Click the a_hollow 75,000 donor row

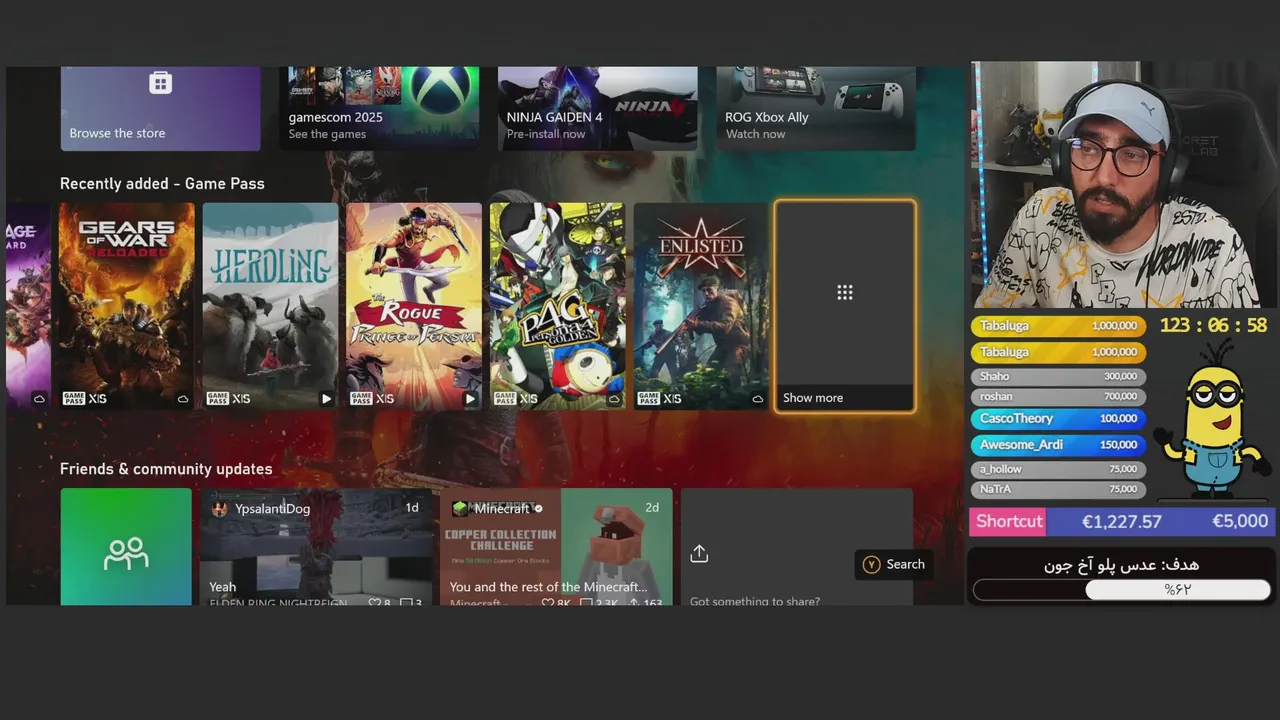[x=1058, y=469]
